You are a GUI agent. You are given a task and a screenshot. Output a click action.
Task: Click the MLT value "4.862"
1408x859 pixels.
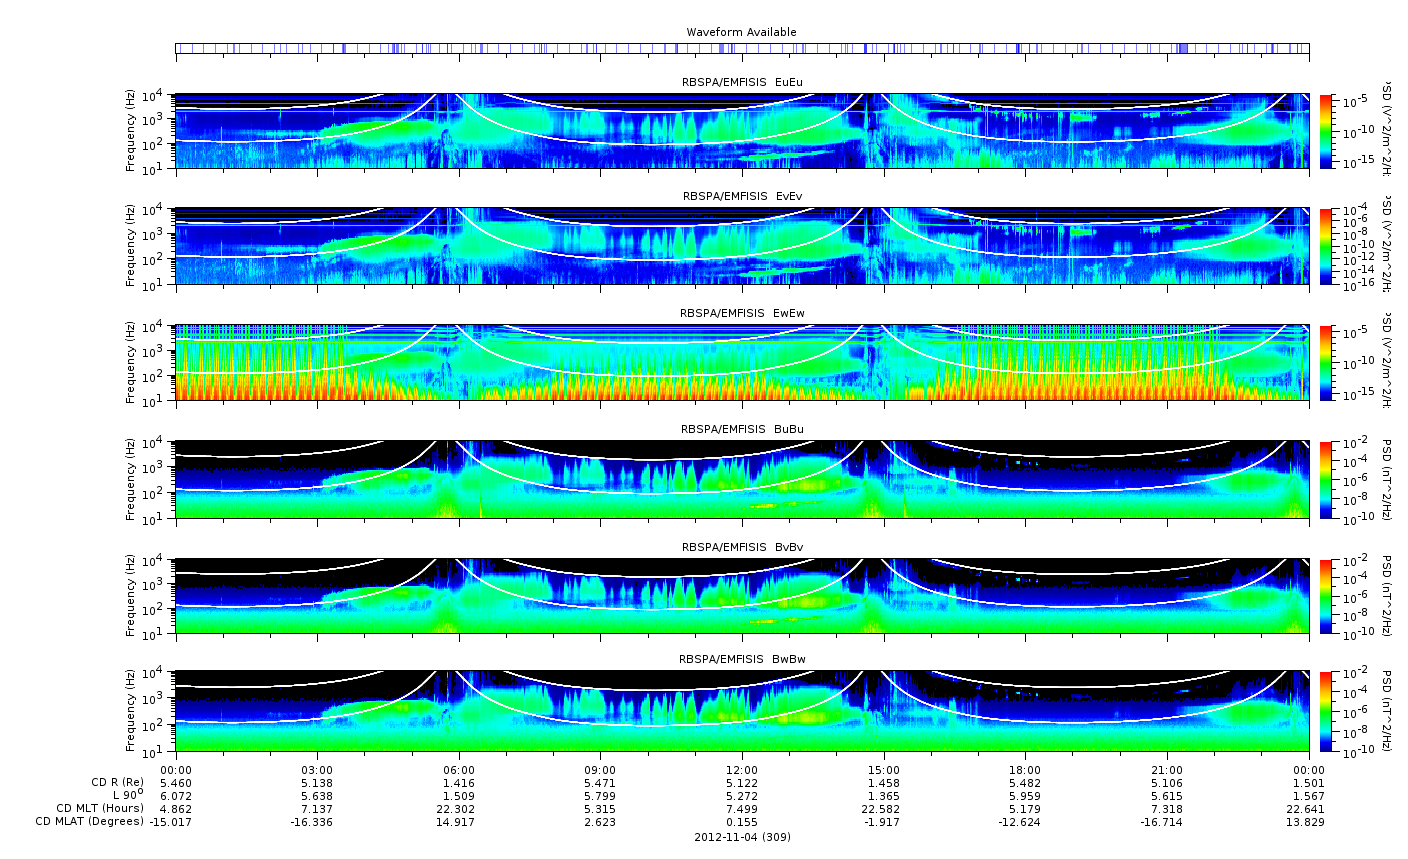[x=176, y=808]
